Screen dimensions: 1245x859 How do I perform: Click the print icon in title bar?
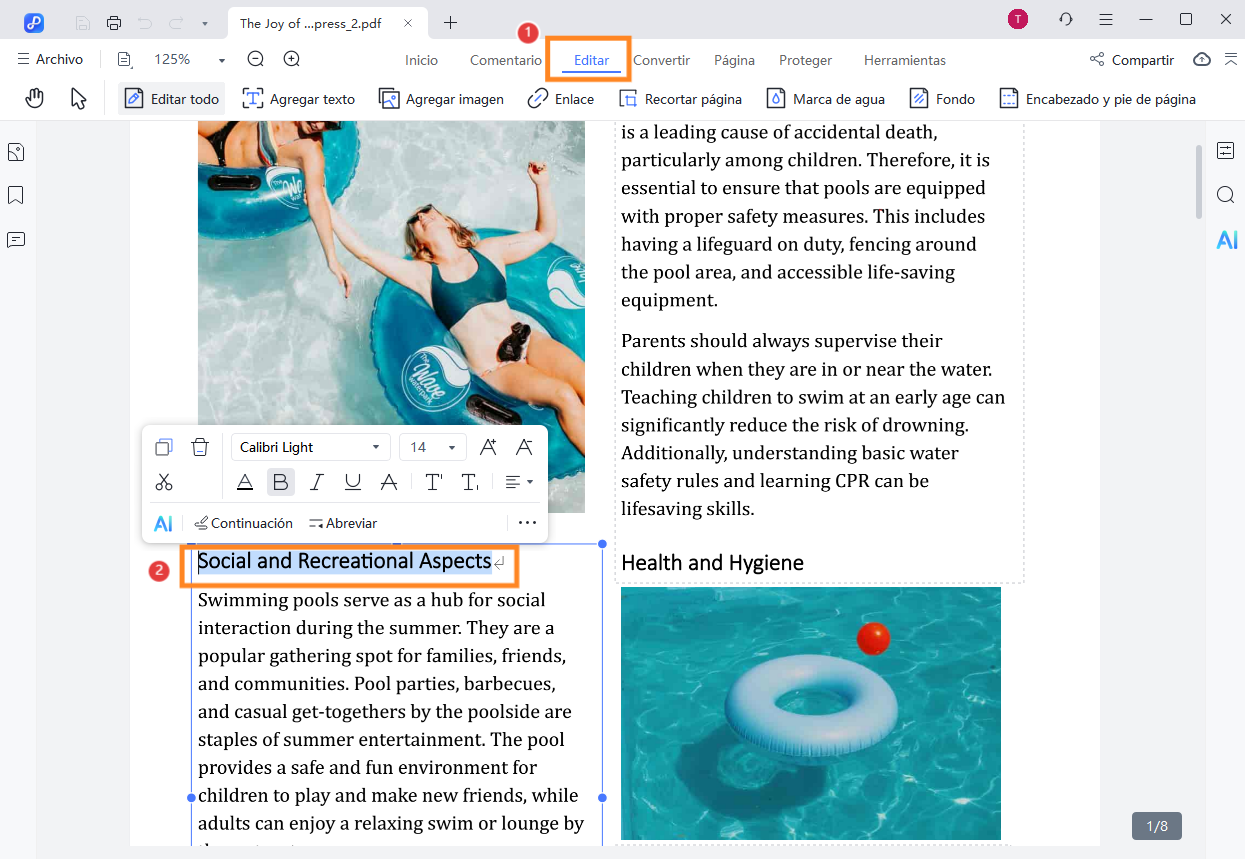(x=114, y=23)
